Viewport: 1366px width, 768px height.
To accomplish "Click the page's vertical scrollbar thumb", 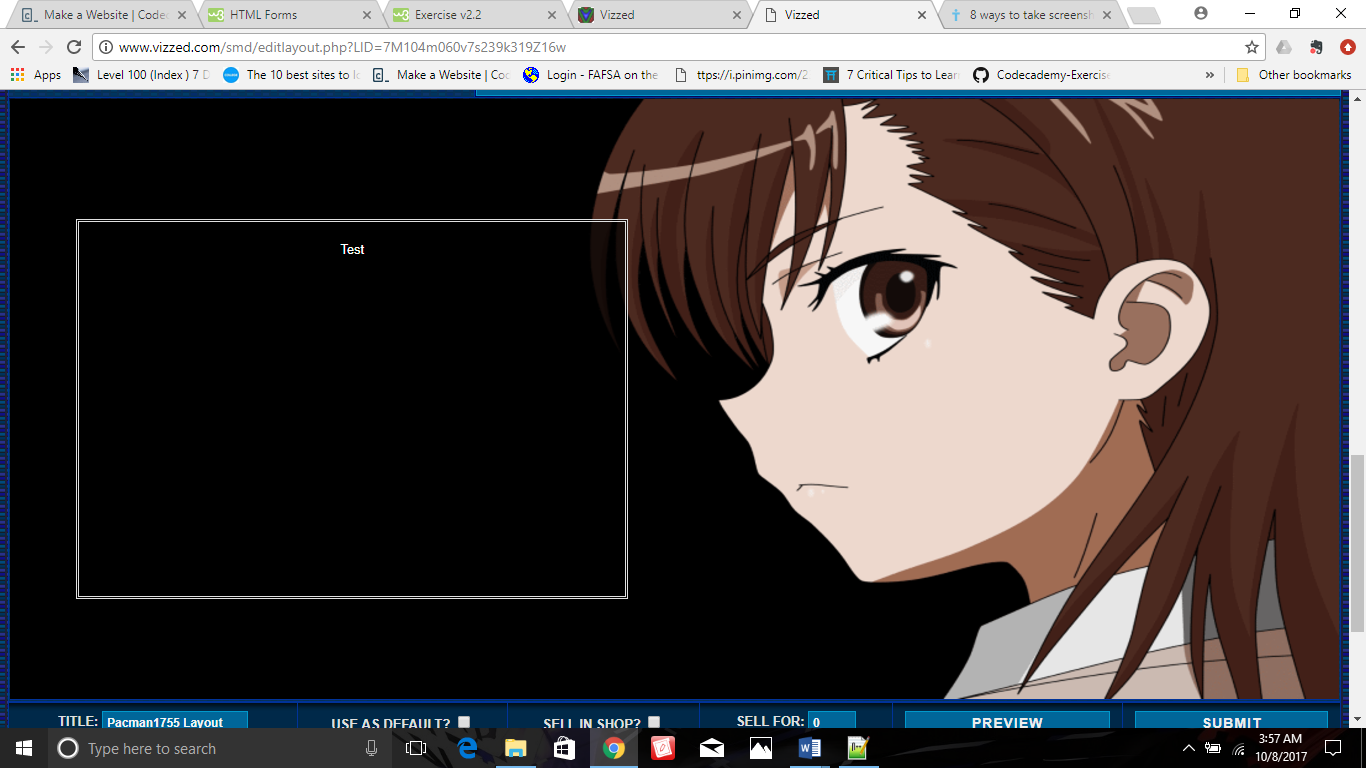I will pos(1357,542).
